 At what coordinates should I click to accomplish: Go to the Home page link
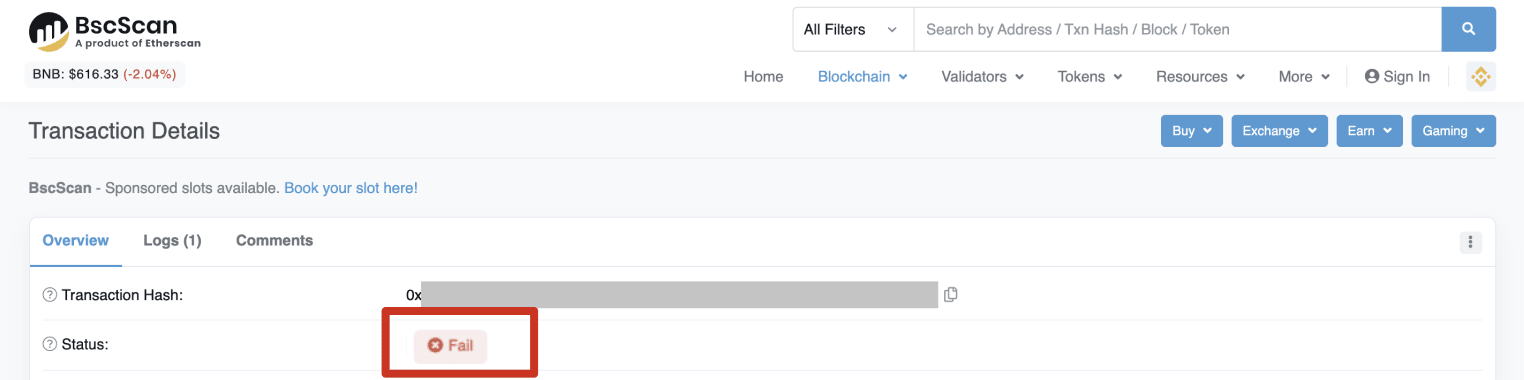click(763, 77)
